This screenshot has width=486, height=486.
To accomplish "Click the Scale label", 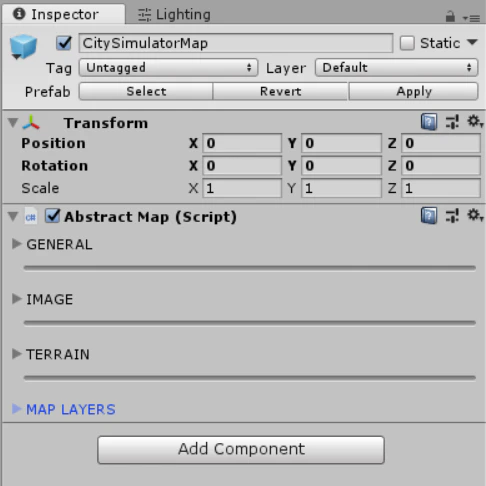I will (x=40, y=188).
